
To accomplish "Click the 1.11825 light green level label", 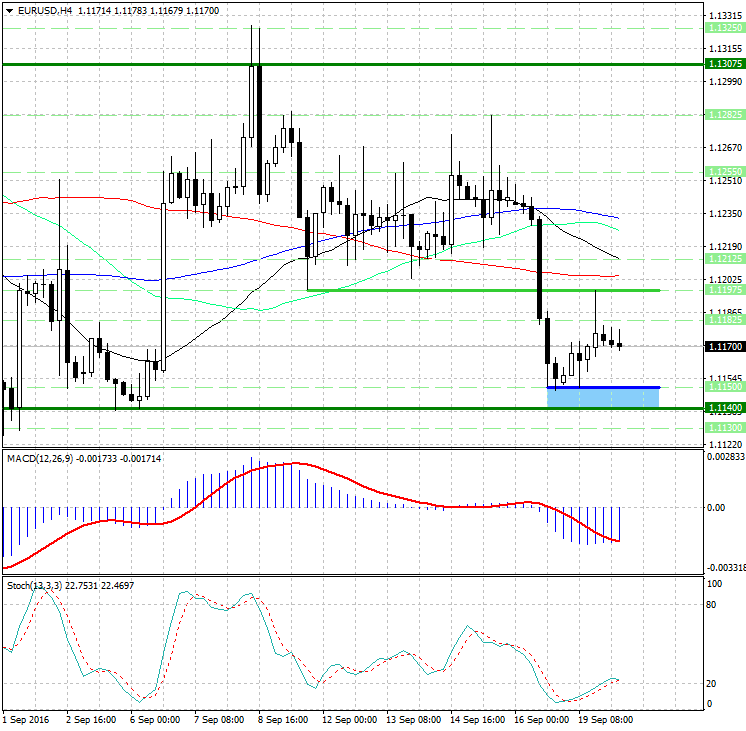I will [x=725, y=320].
